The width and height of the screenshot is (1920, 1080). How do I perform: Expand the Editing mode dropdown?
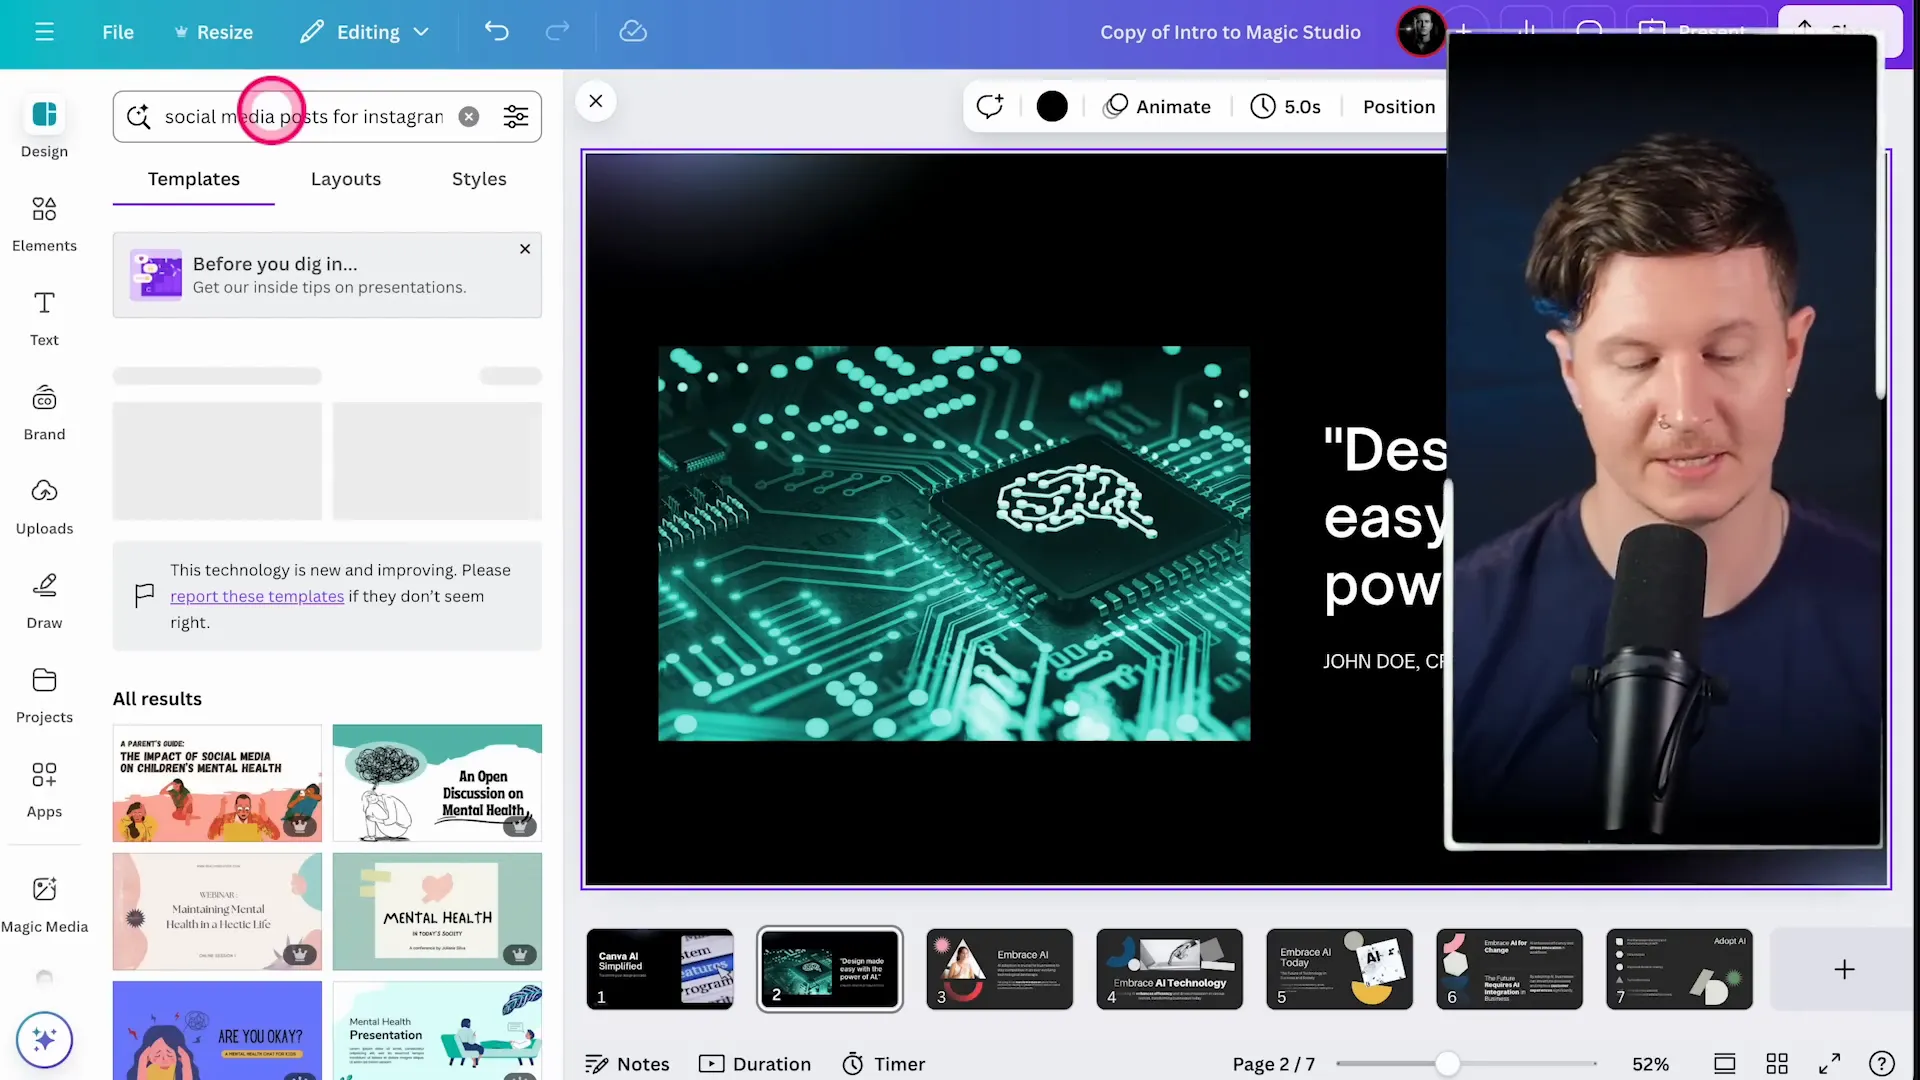(366, 32)
